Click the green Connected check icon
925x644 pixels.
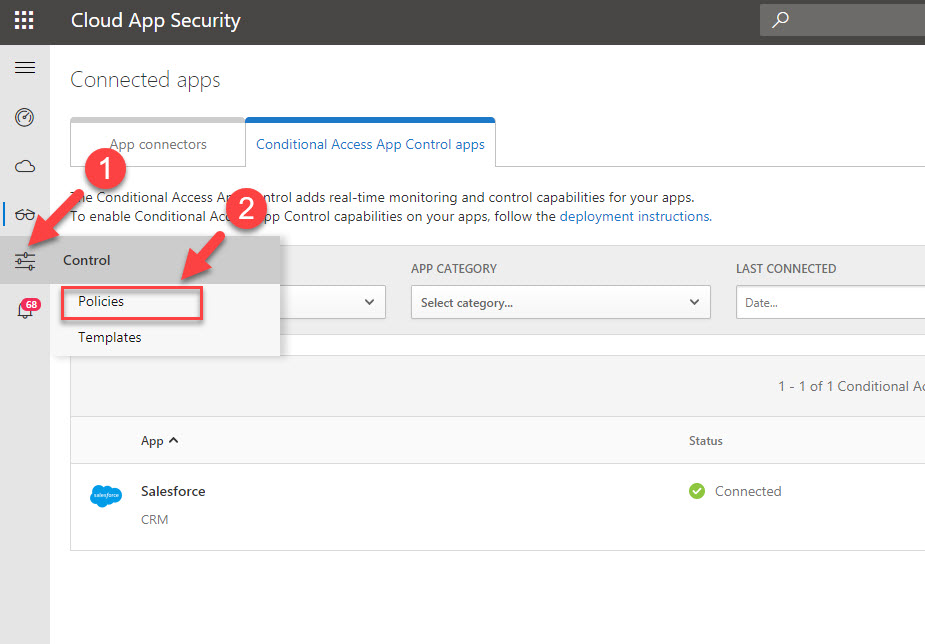click(697, 491)
